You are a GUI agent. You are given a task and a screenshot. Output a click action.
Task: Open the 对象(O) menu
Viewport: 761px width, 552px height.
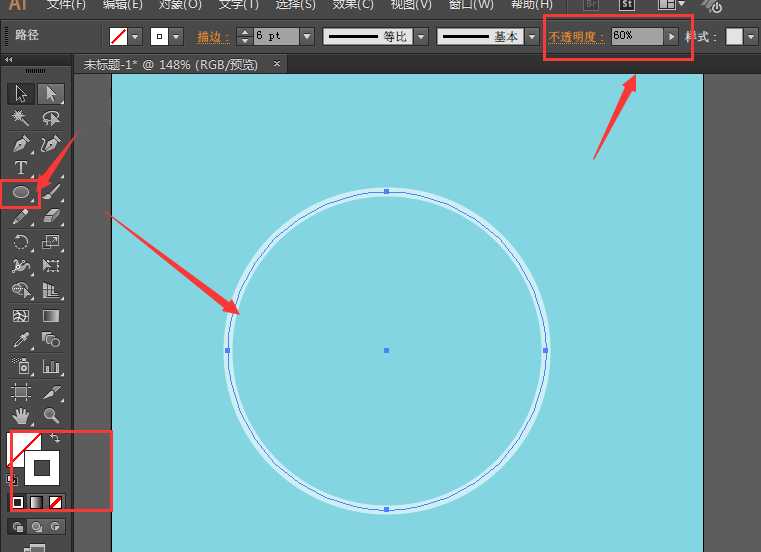coord(180,5)
